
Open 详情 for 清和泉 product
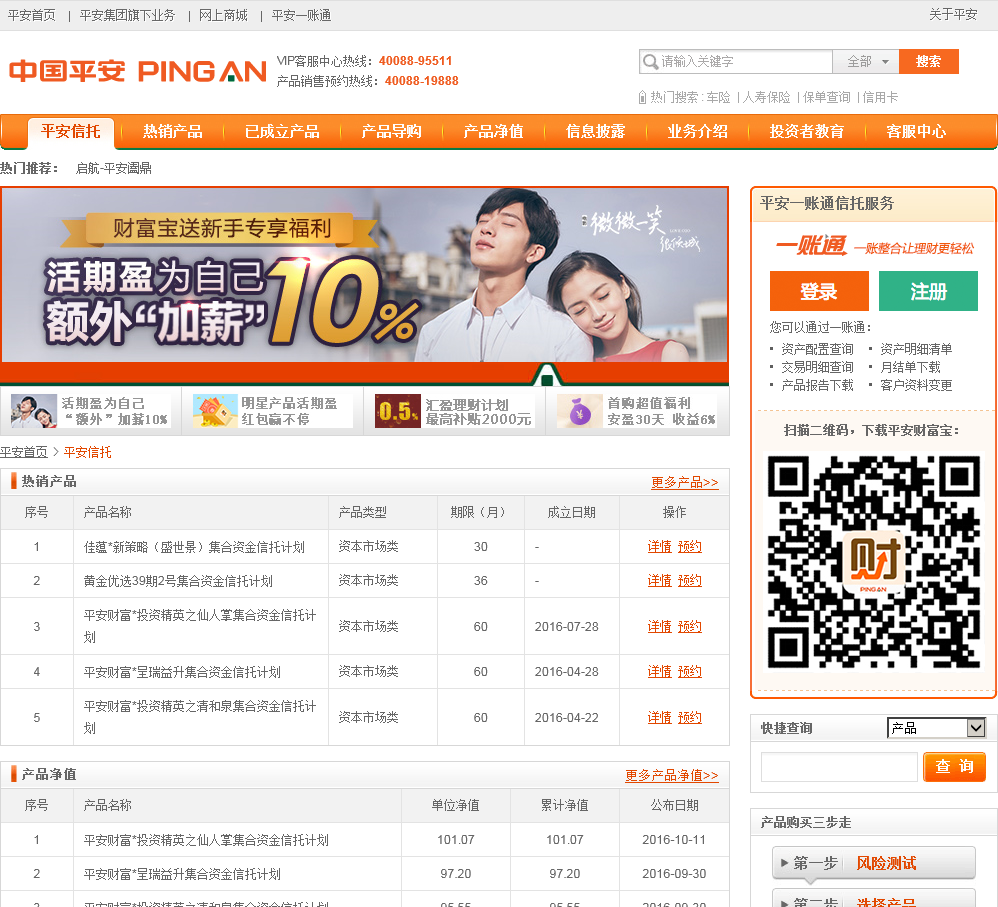click(x=659, y=717)
